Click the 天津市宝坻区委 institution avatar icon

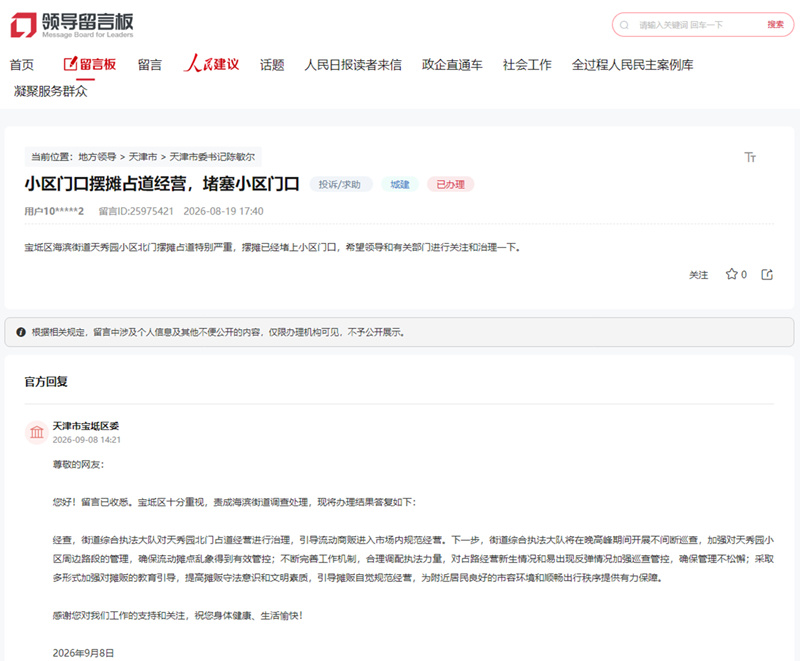click(37, 433)
